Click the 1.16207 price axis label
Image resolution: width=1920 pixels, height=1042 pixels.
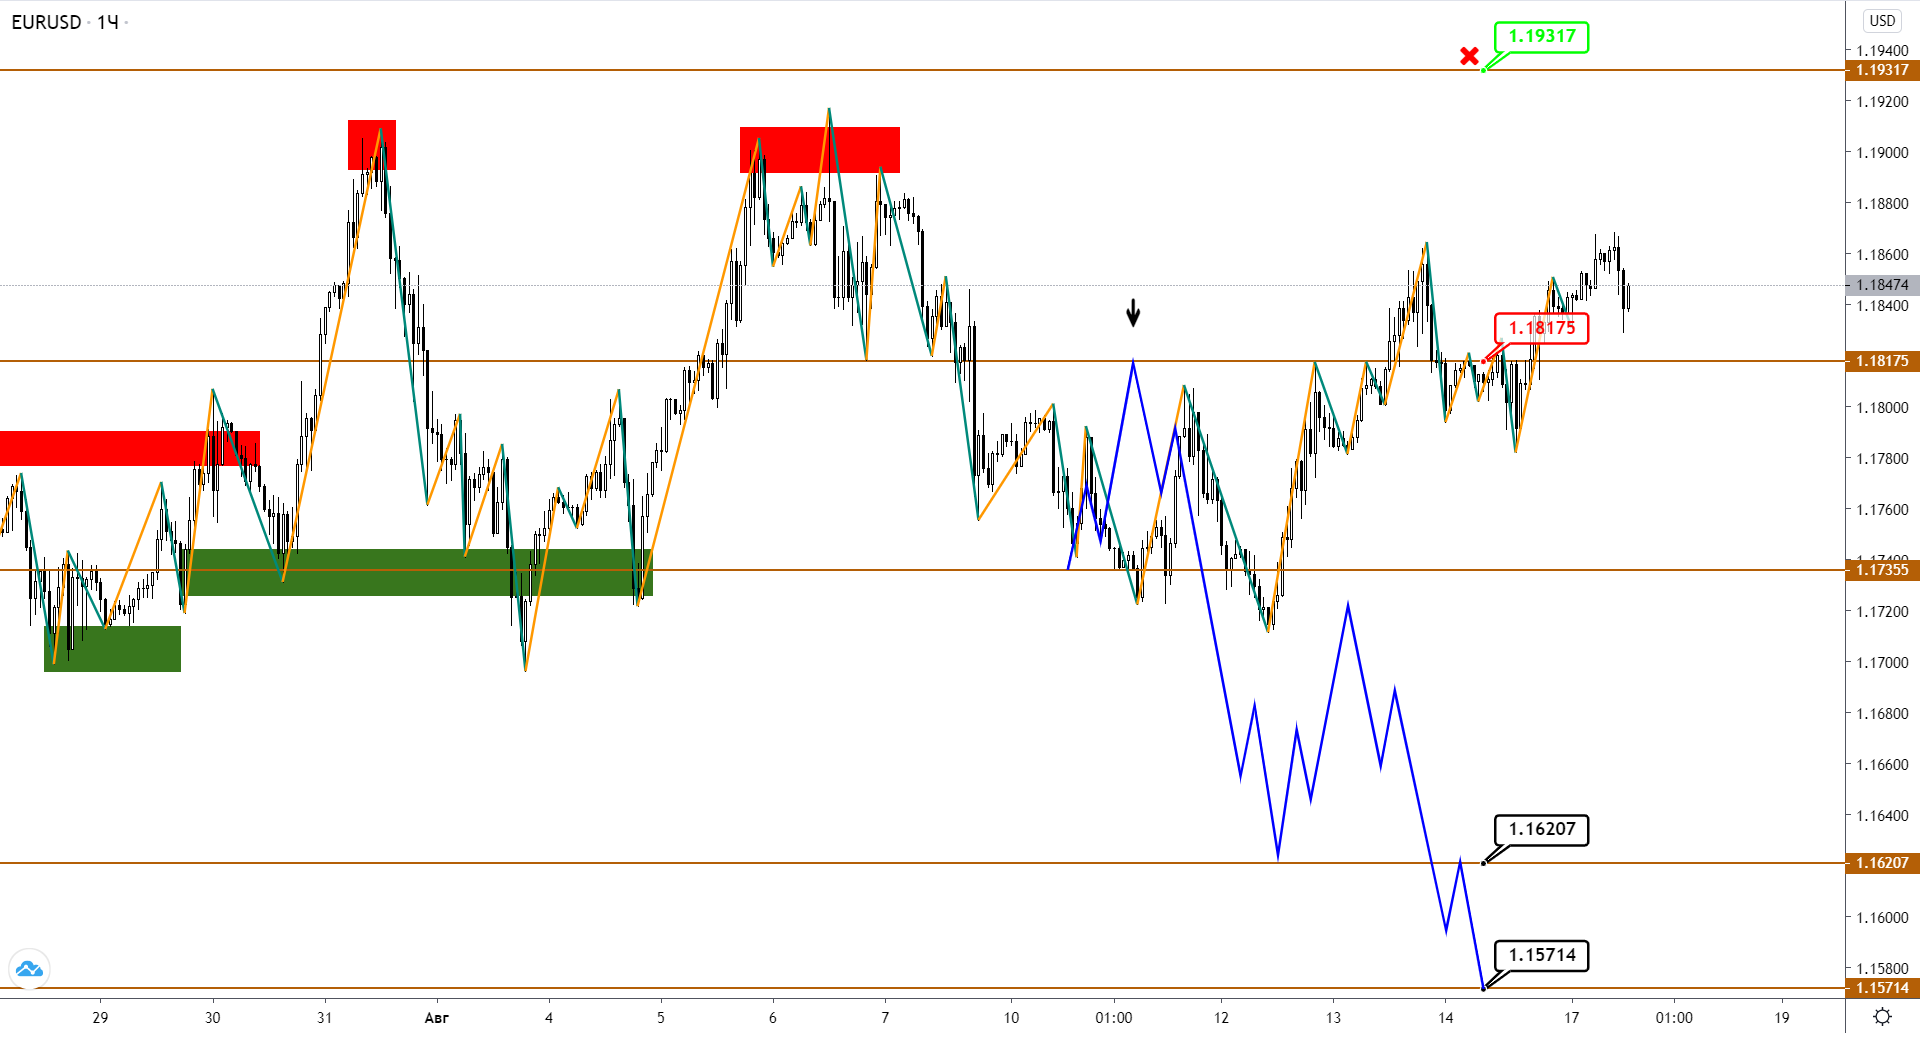(1882, 862)
